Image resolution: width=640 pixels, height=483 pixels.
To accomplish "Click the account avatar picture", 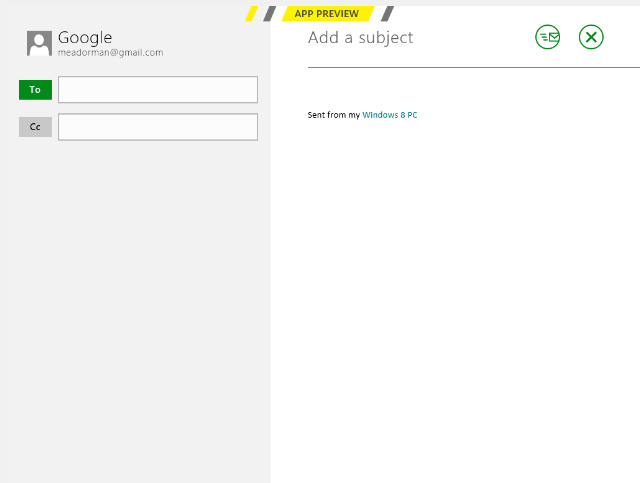I will [39, 43].
